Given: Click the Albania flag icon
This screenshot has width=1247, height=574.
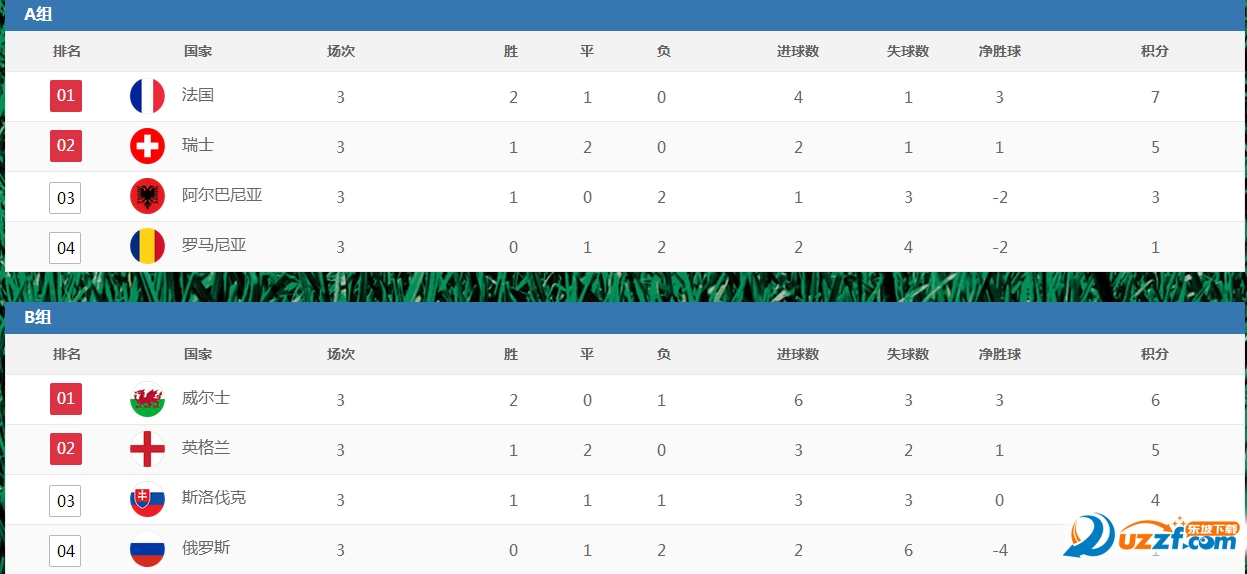Looking at the screenshot, I should click(147, 196).
